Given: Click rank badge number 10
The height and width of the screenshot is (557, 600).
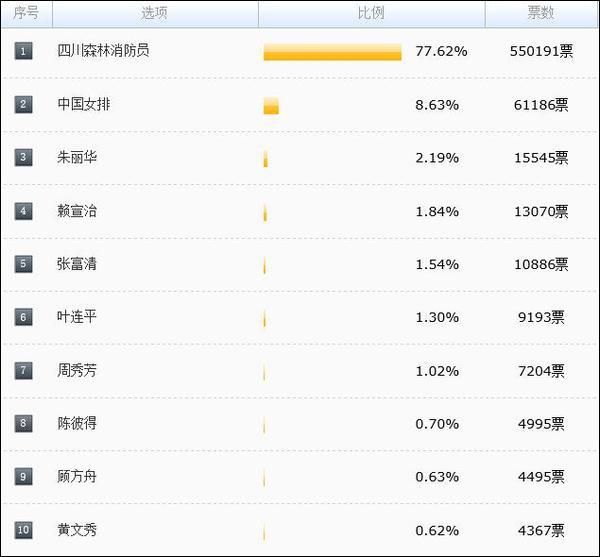Looking at the screenshot, I should click(x=23, y=530).
